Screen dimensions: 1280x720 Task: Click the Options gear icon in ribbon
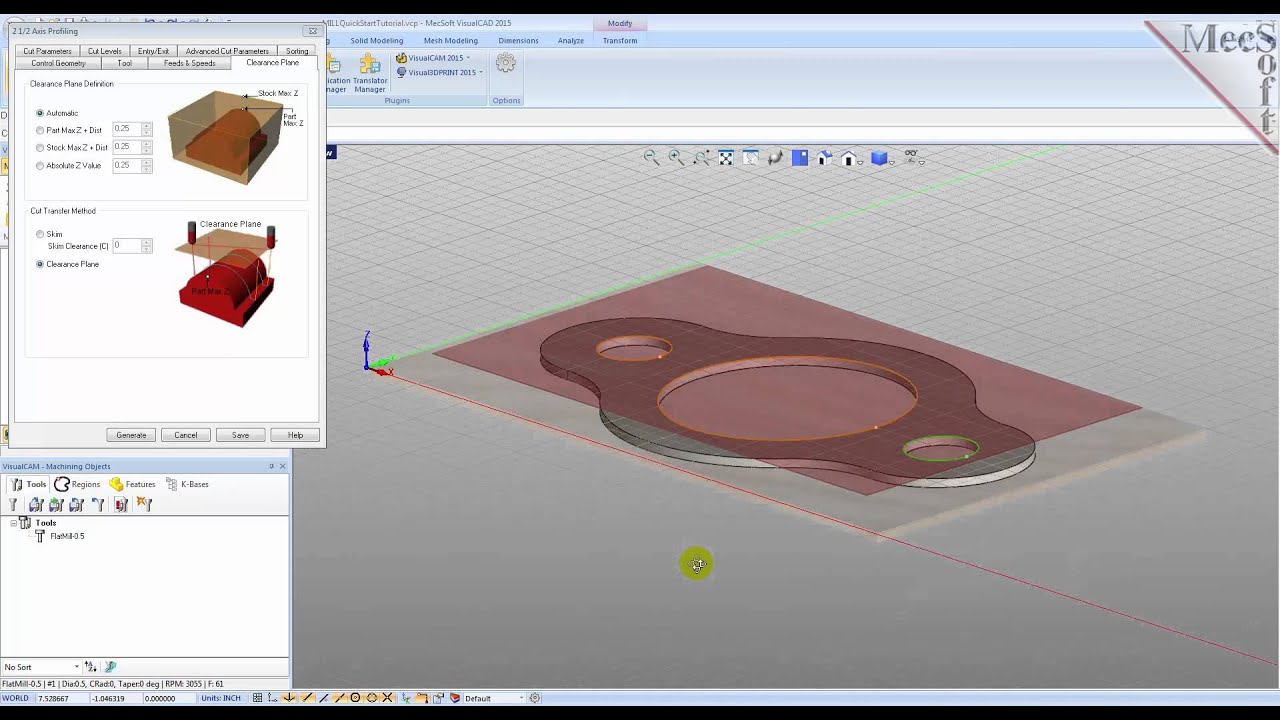[506, 64]
